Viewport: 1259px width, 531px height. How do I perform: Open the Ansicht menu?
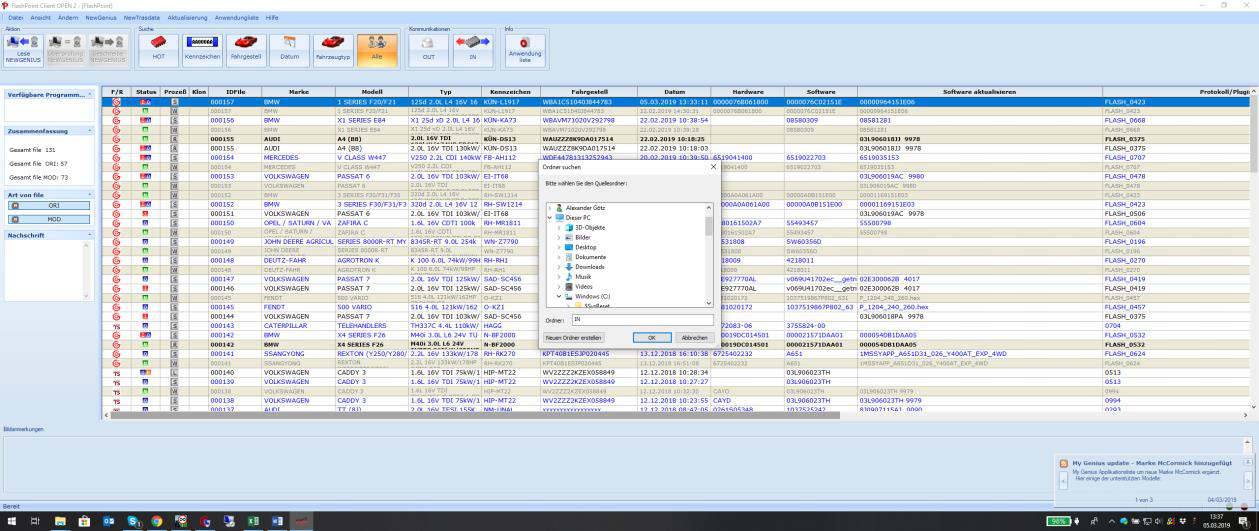(41, 18)
